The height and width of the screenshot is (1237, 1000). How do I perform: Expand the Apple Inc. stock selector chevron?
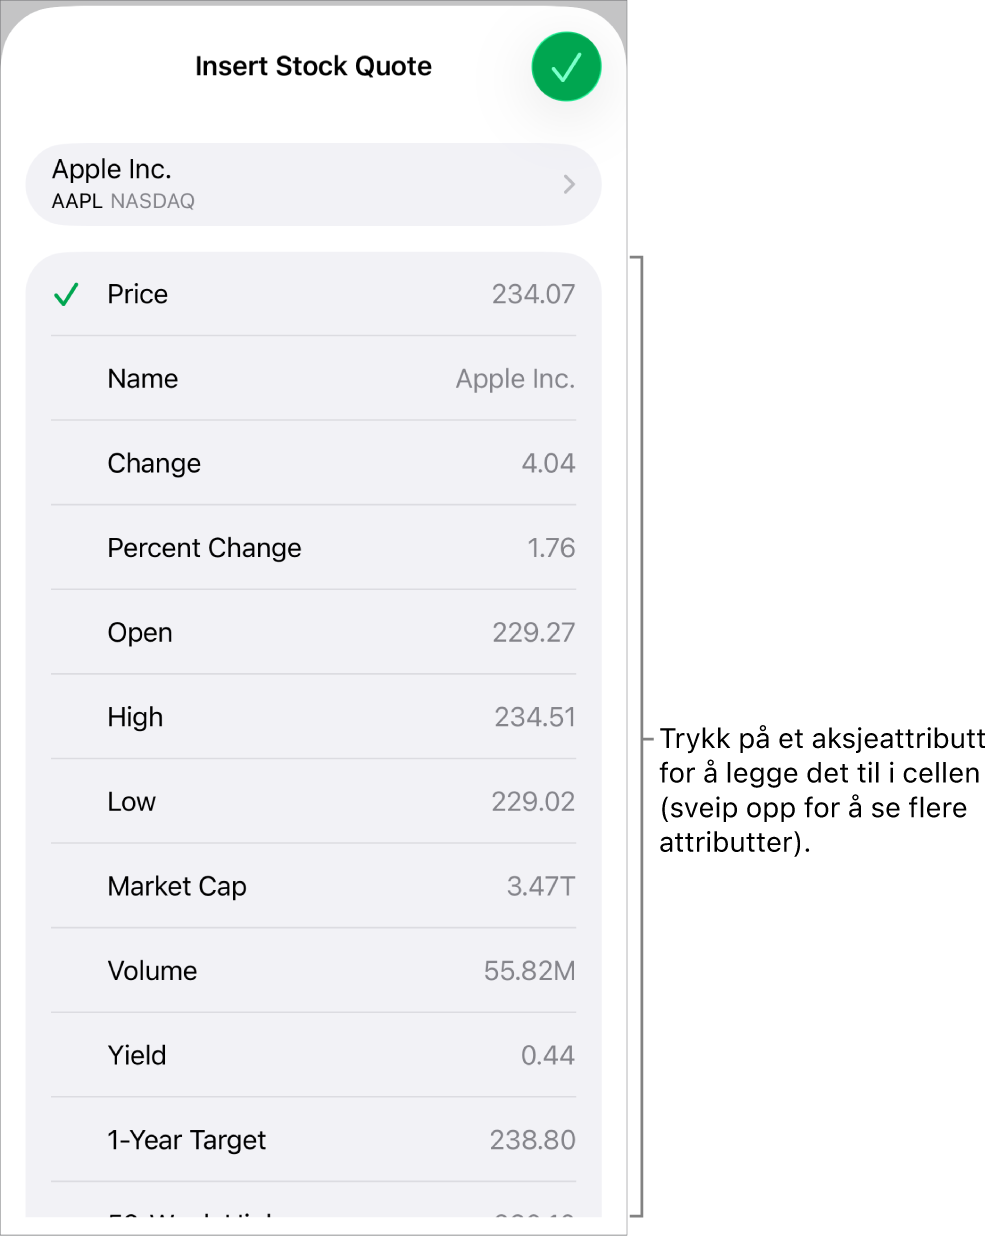[569, 184]
